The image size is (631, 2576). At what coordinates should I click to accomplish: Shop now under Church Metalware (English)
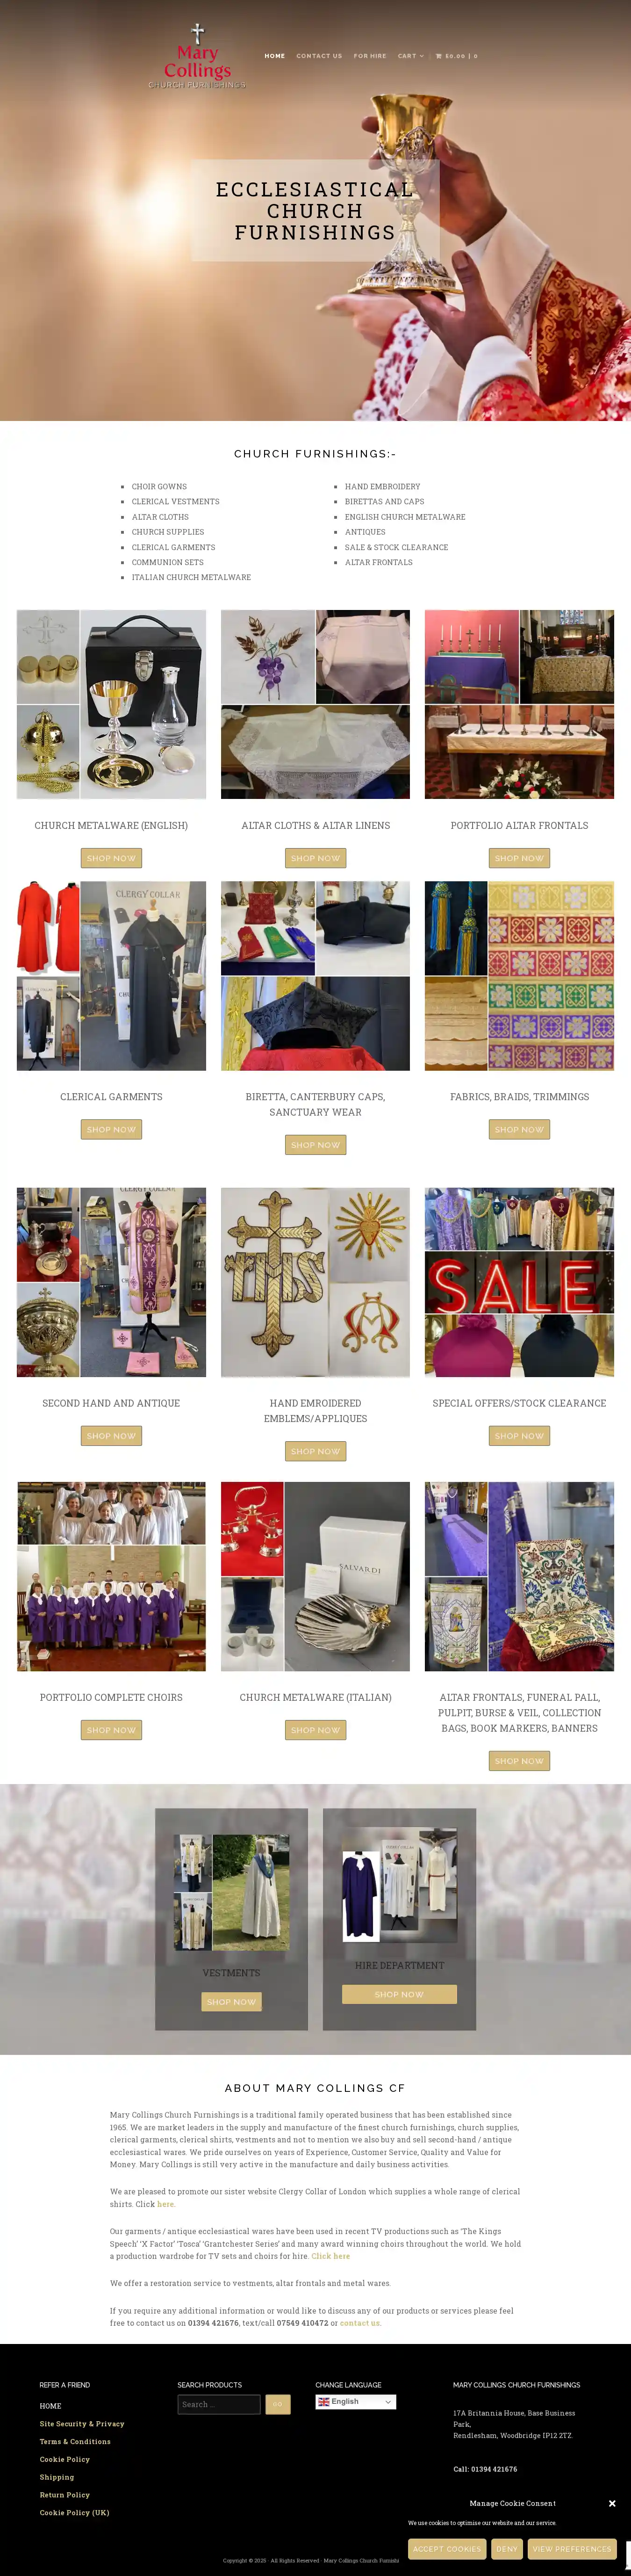(x=111, y=858)
